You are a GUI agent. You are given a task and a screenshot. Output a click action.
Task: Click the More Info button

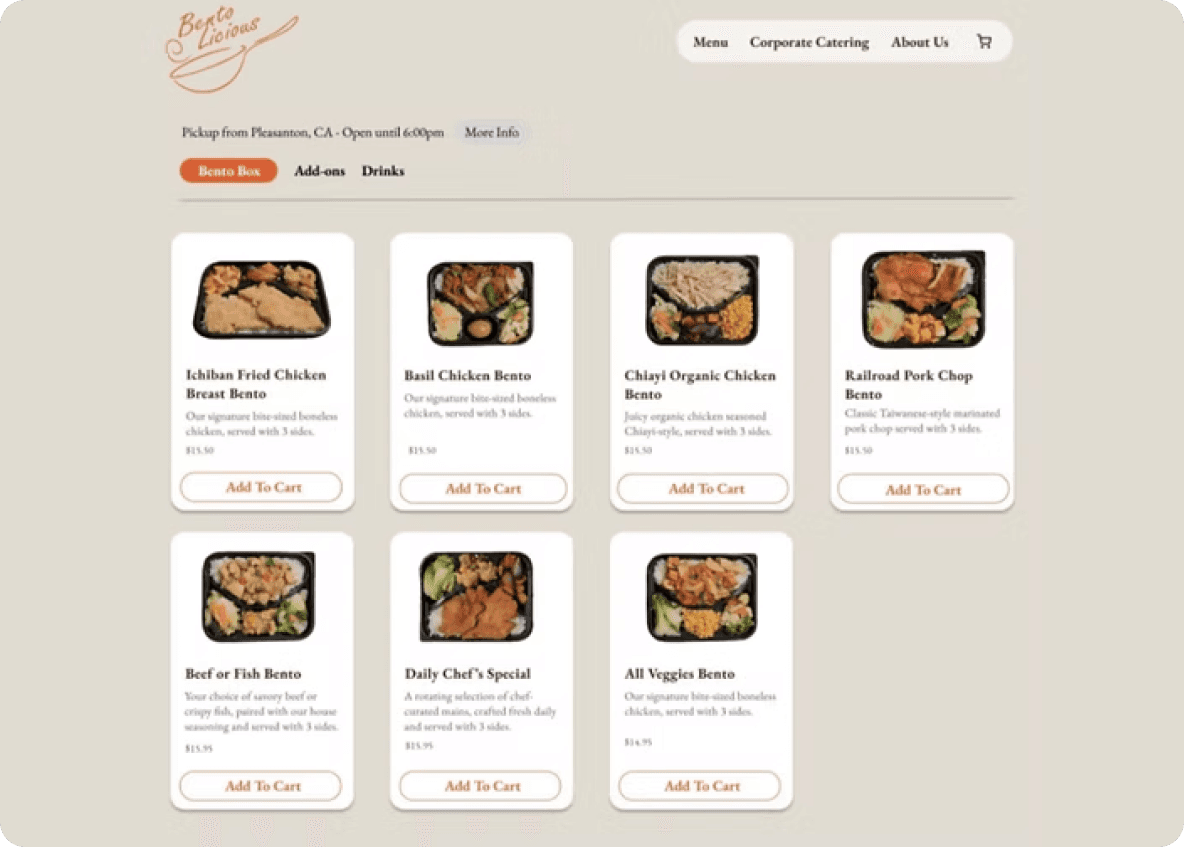492,132
